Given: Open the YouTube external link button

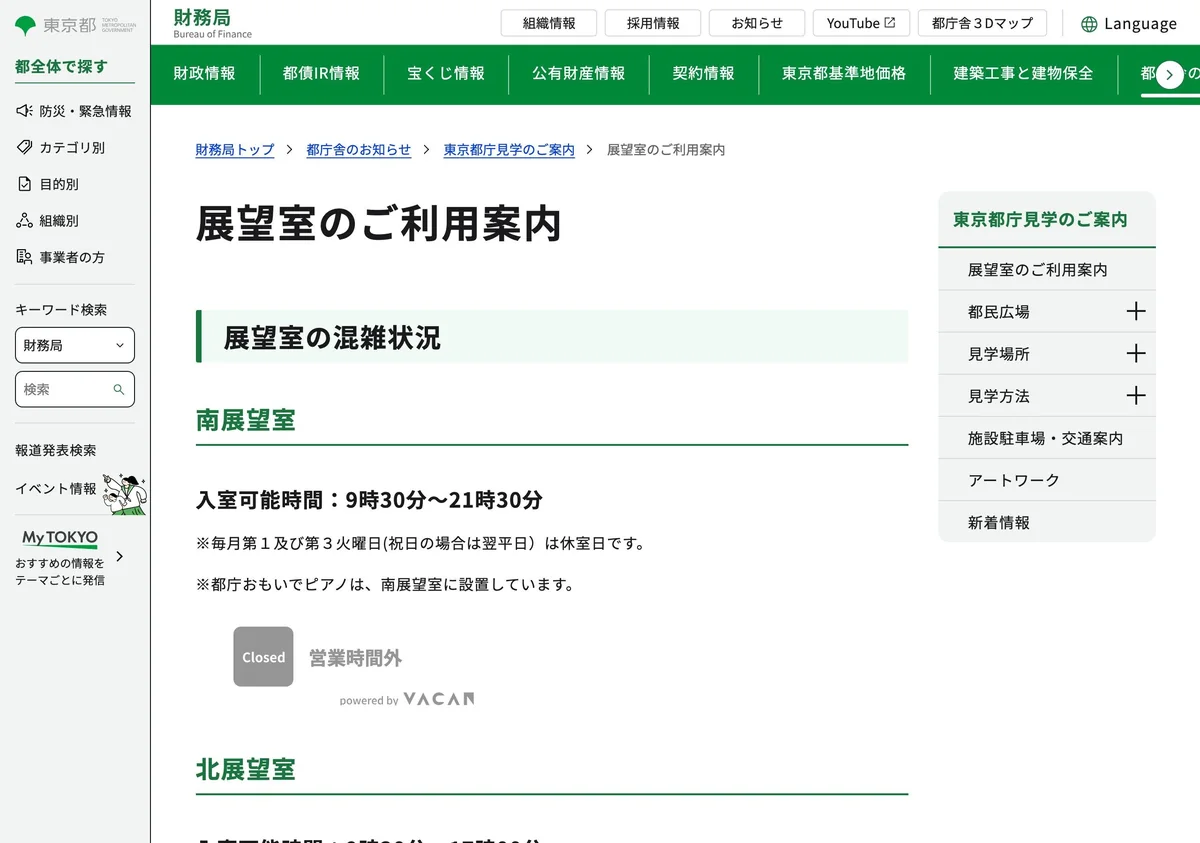Looking at the screenshot, I should pos(861,23).
